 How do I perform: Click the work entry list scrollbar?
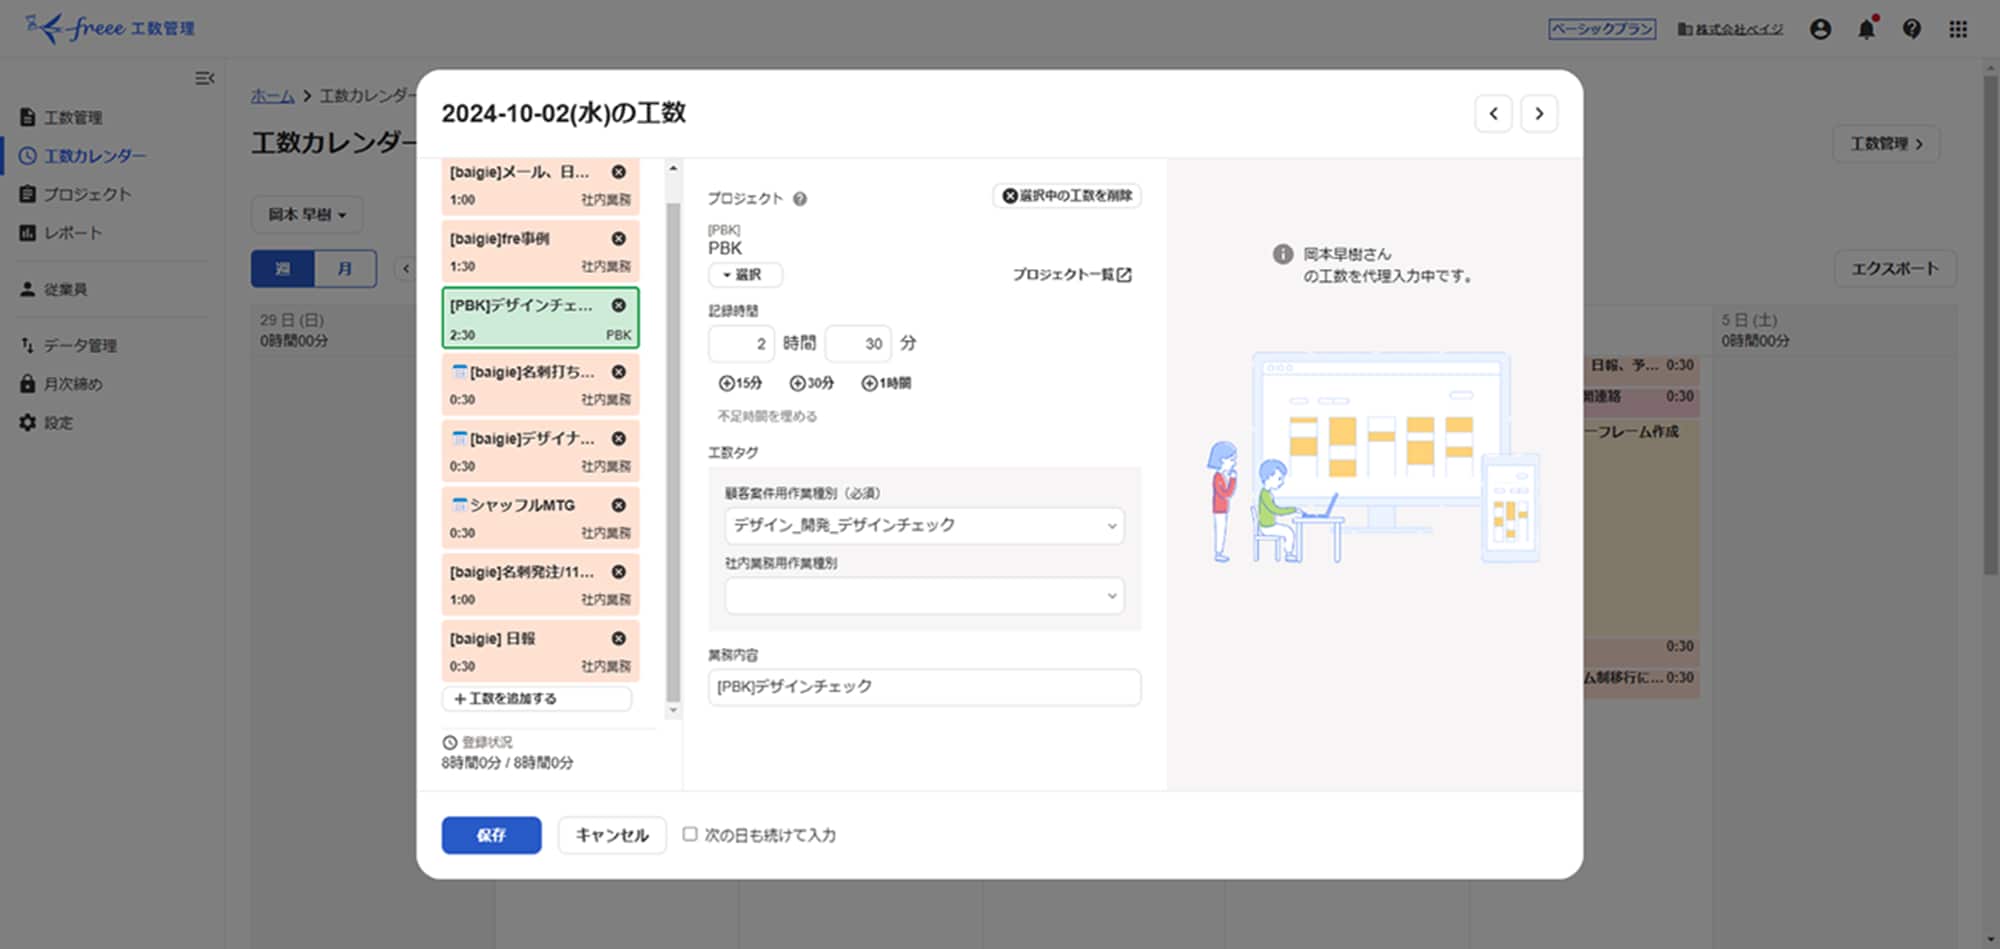point(673,450)
